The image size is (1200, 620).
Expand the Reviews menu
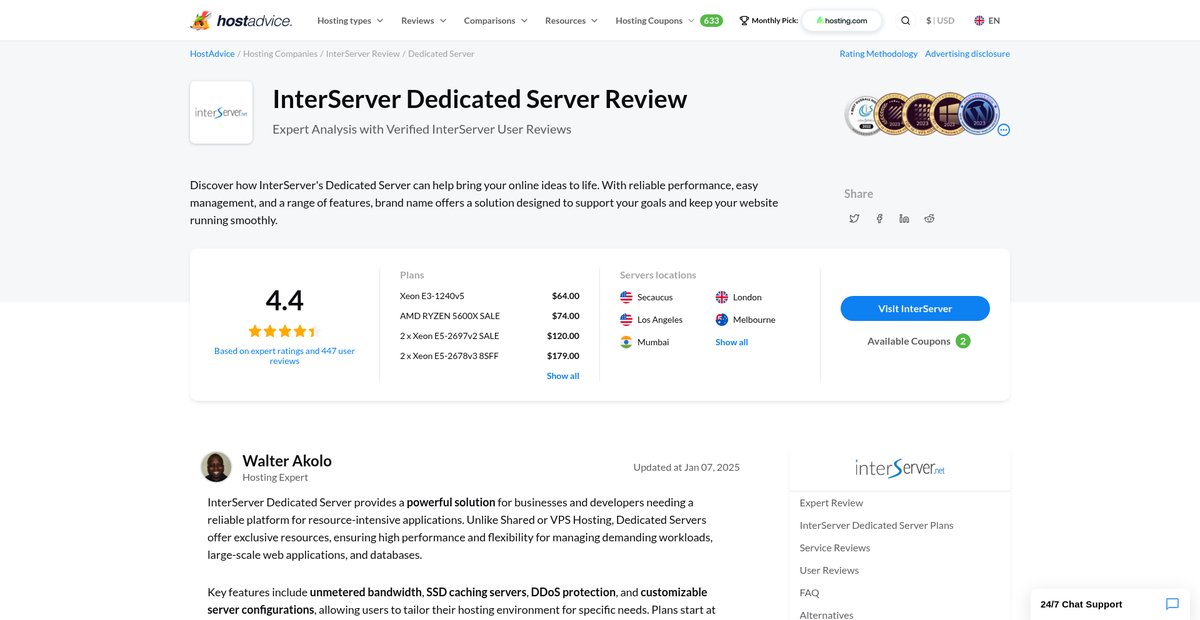pyautogui.click(x=424, y=20)
